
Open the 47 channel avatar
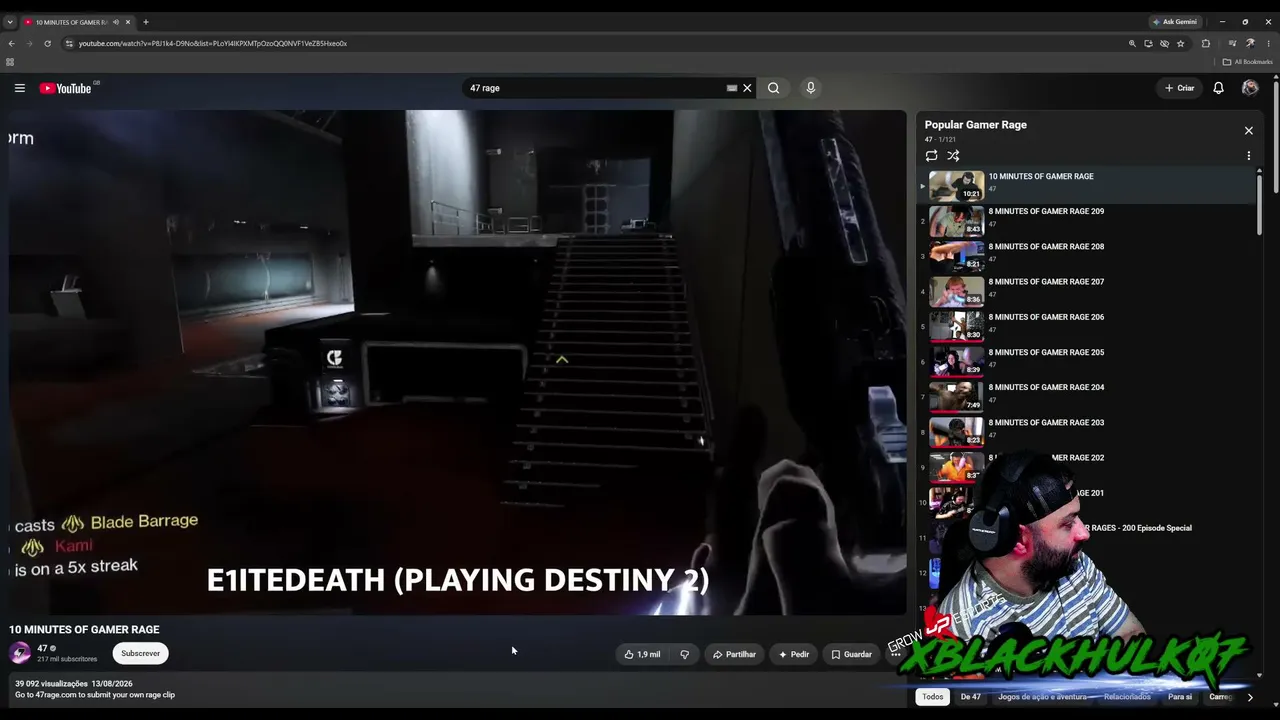(x=20, y=653)
